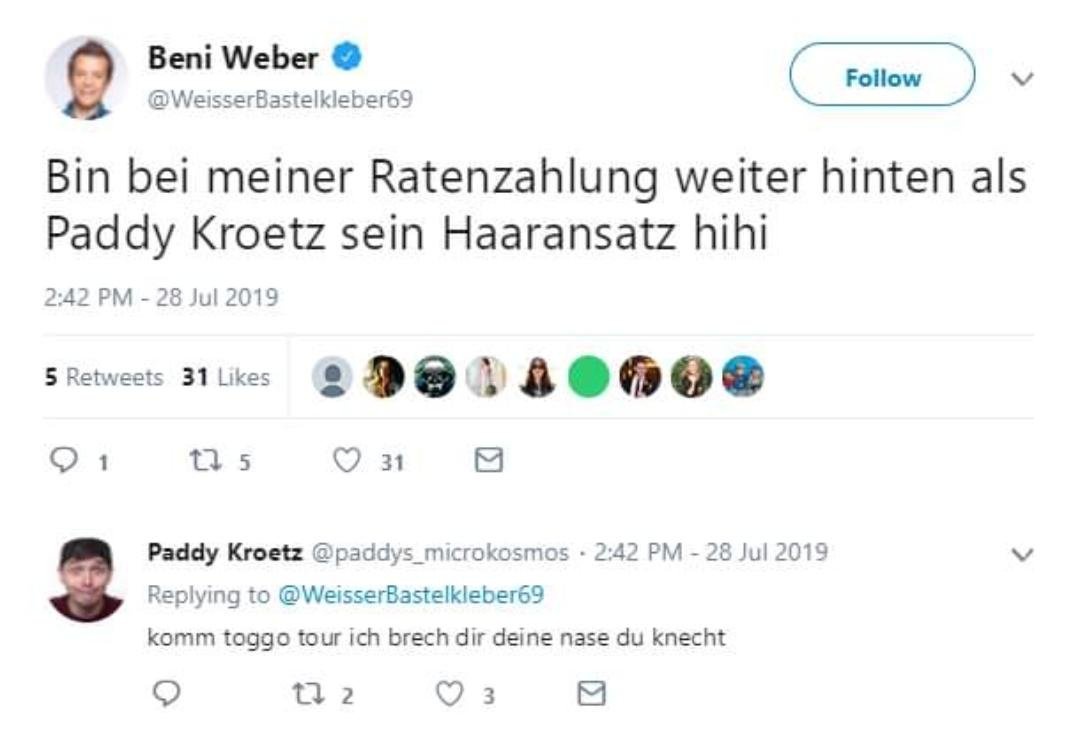Open more options chevron beside Follow
The height and width of the screenshot is (738, 1080).
coord(1022,78)
